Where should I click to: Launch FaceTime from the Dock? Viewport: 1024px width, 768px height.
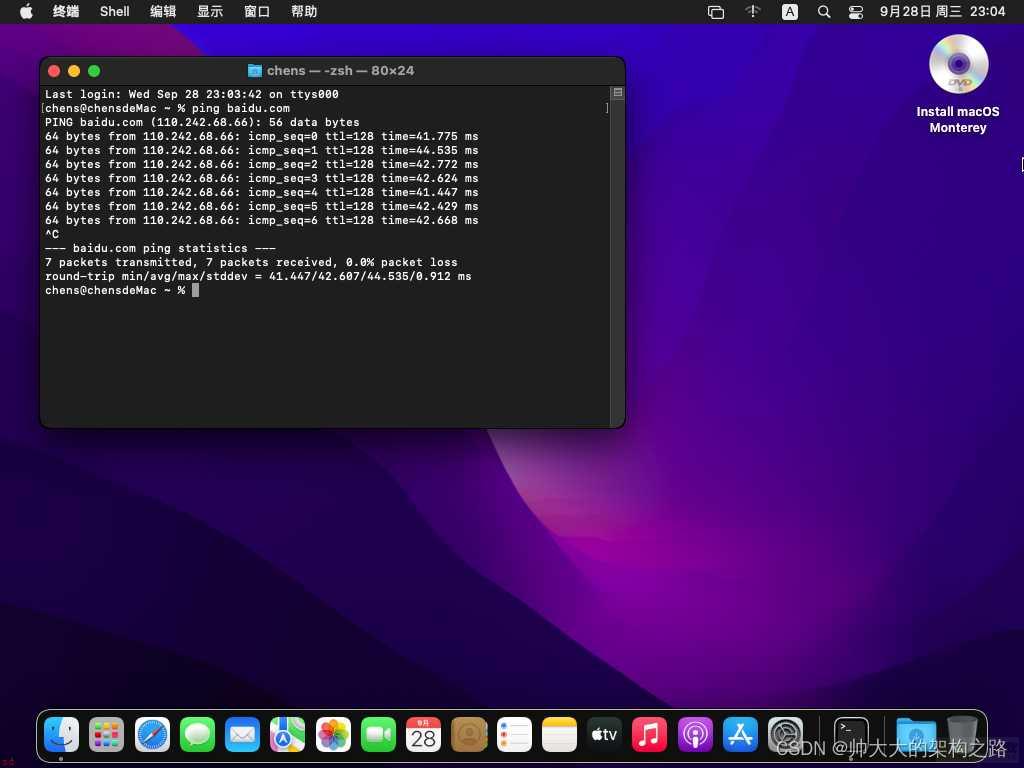pos(378,734)
